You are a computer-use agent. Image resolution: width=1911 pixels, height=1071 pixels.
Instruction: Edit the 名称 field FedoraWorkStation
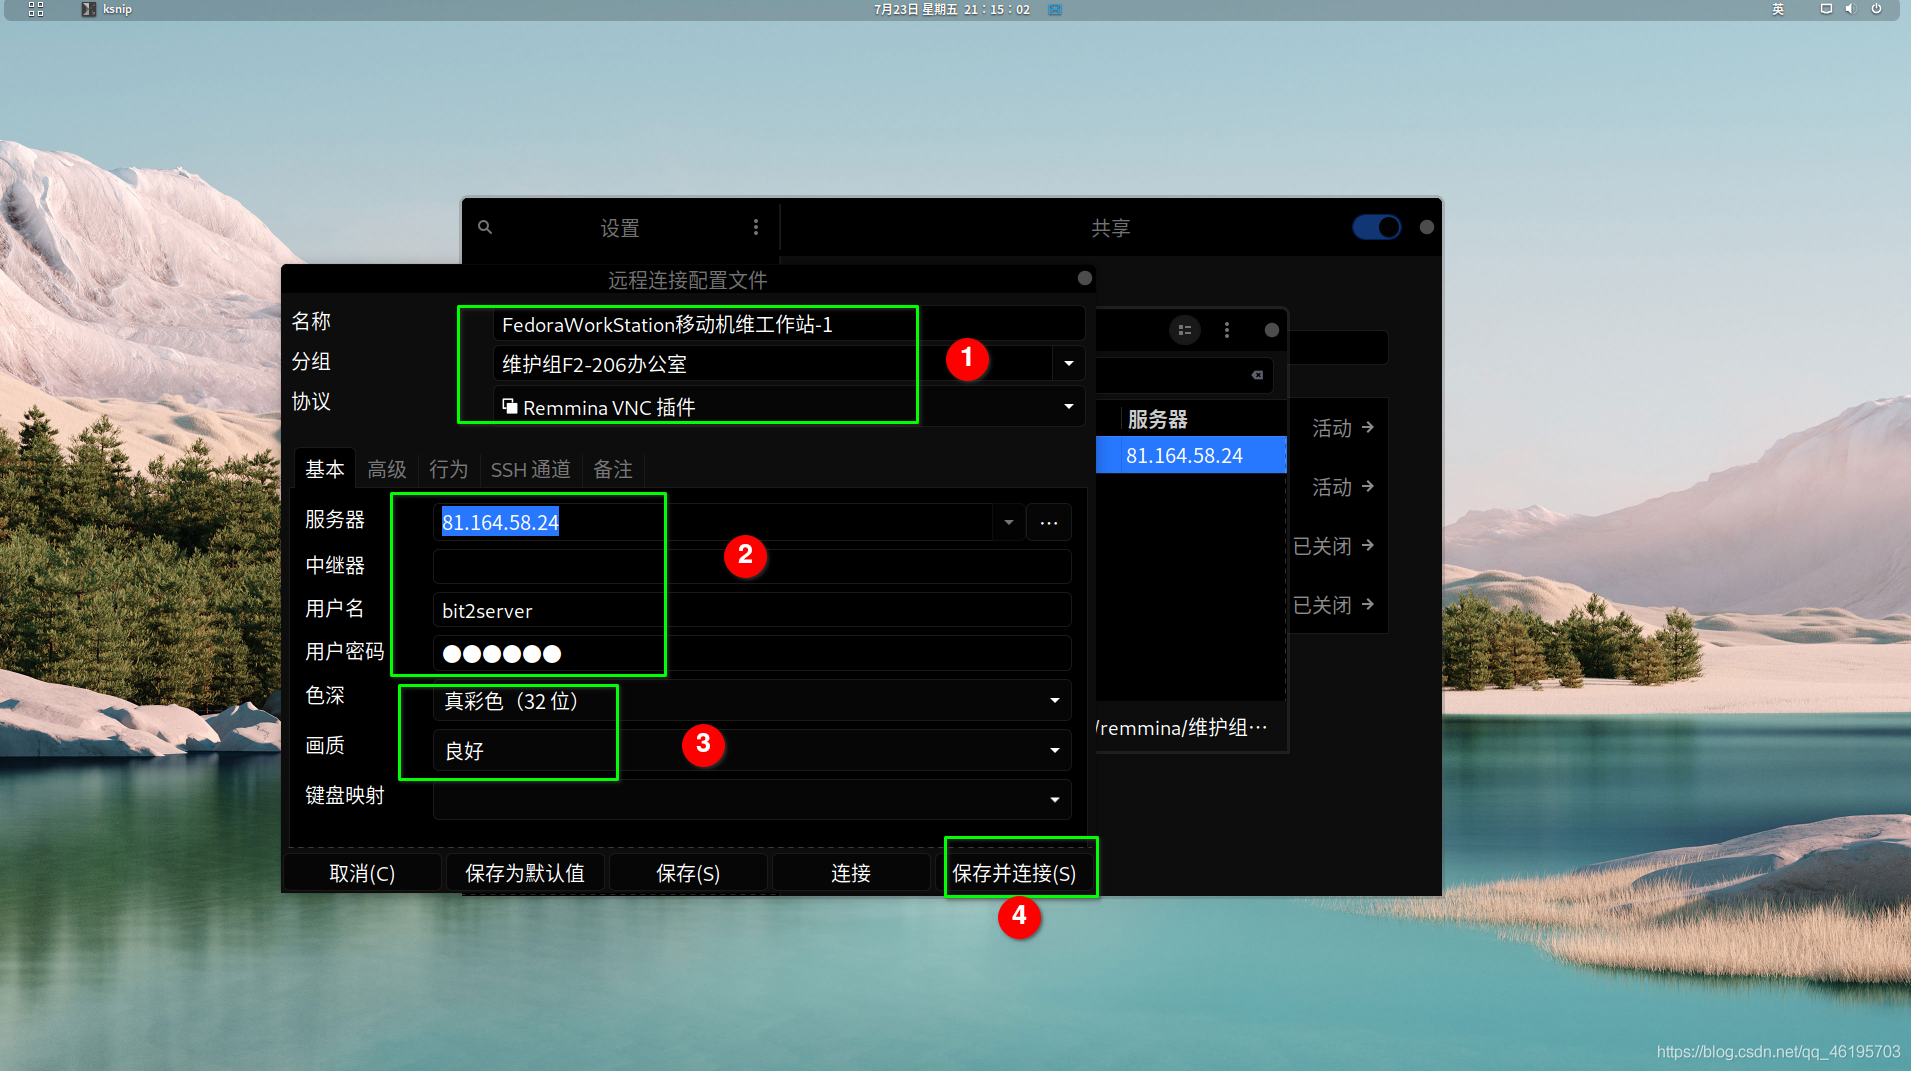(788, 324)
